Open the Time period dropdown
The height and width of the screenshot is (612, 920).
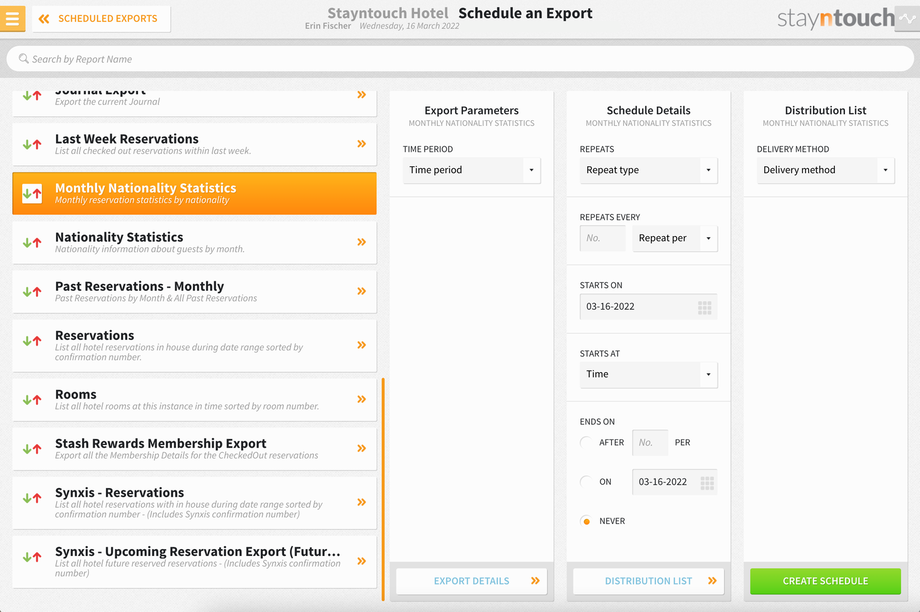pyautogui.click(x=472, y=170)
